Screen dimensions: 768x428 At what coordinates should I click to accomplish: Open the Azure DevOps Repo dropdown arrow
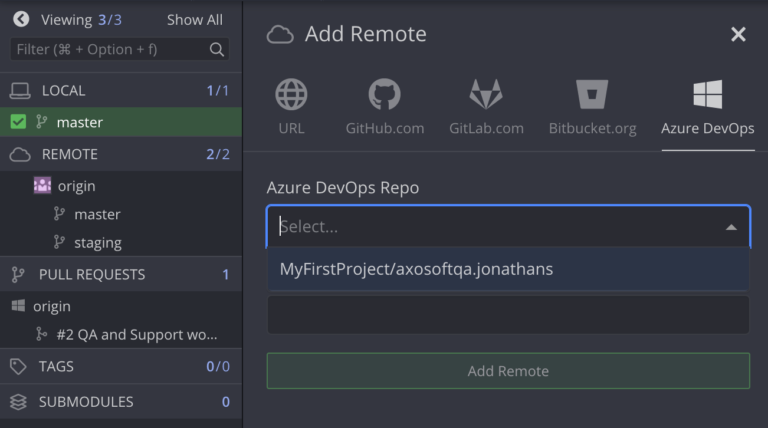[731, 227]
